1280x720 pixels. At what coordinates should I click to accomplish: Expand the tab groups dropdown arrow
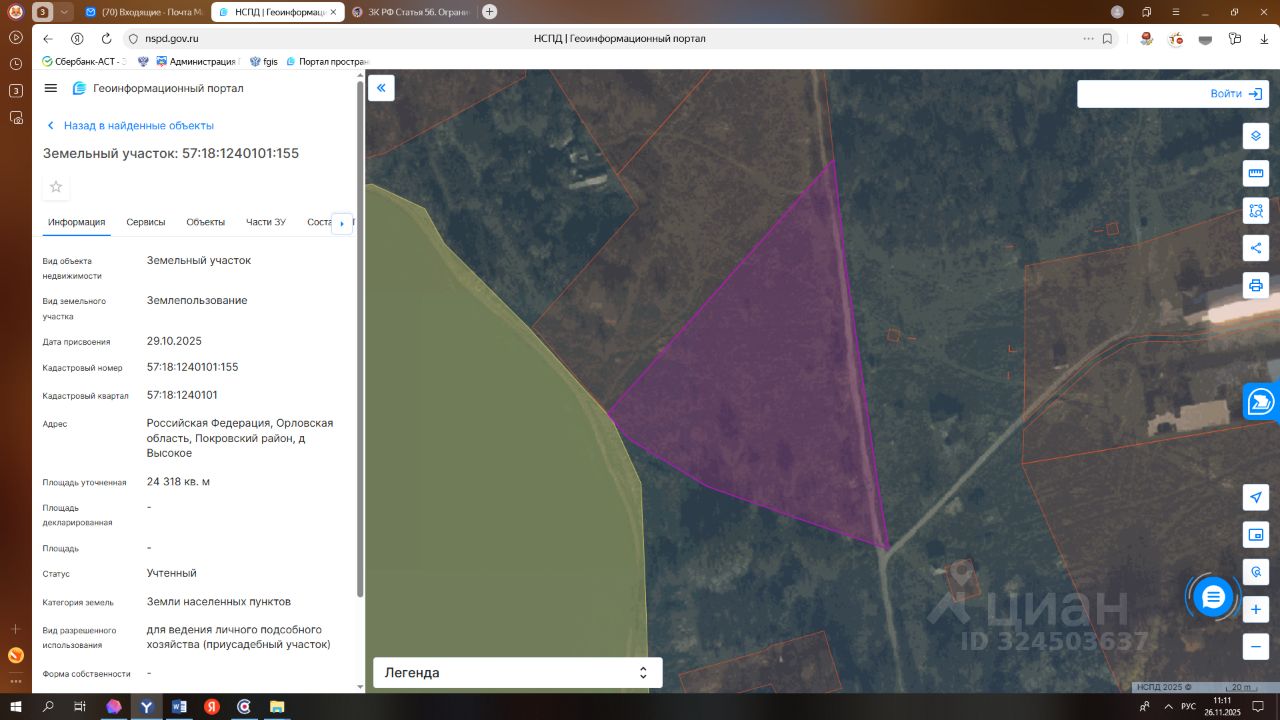point(65,12)
